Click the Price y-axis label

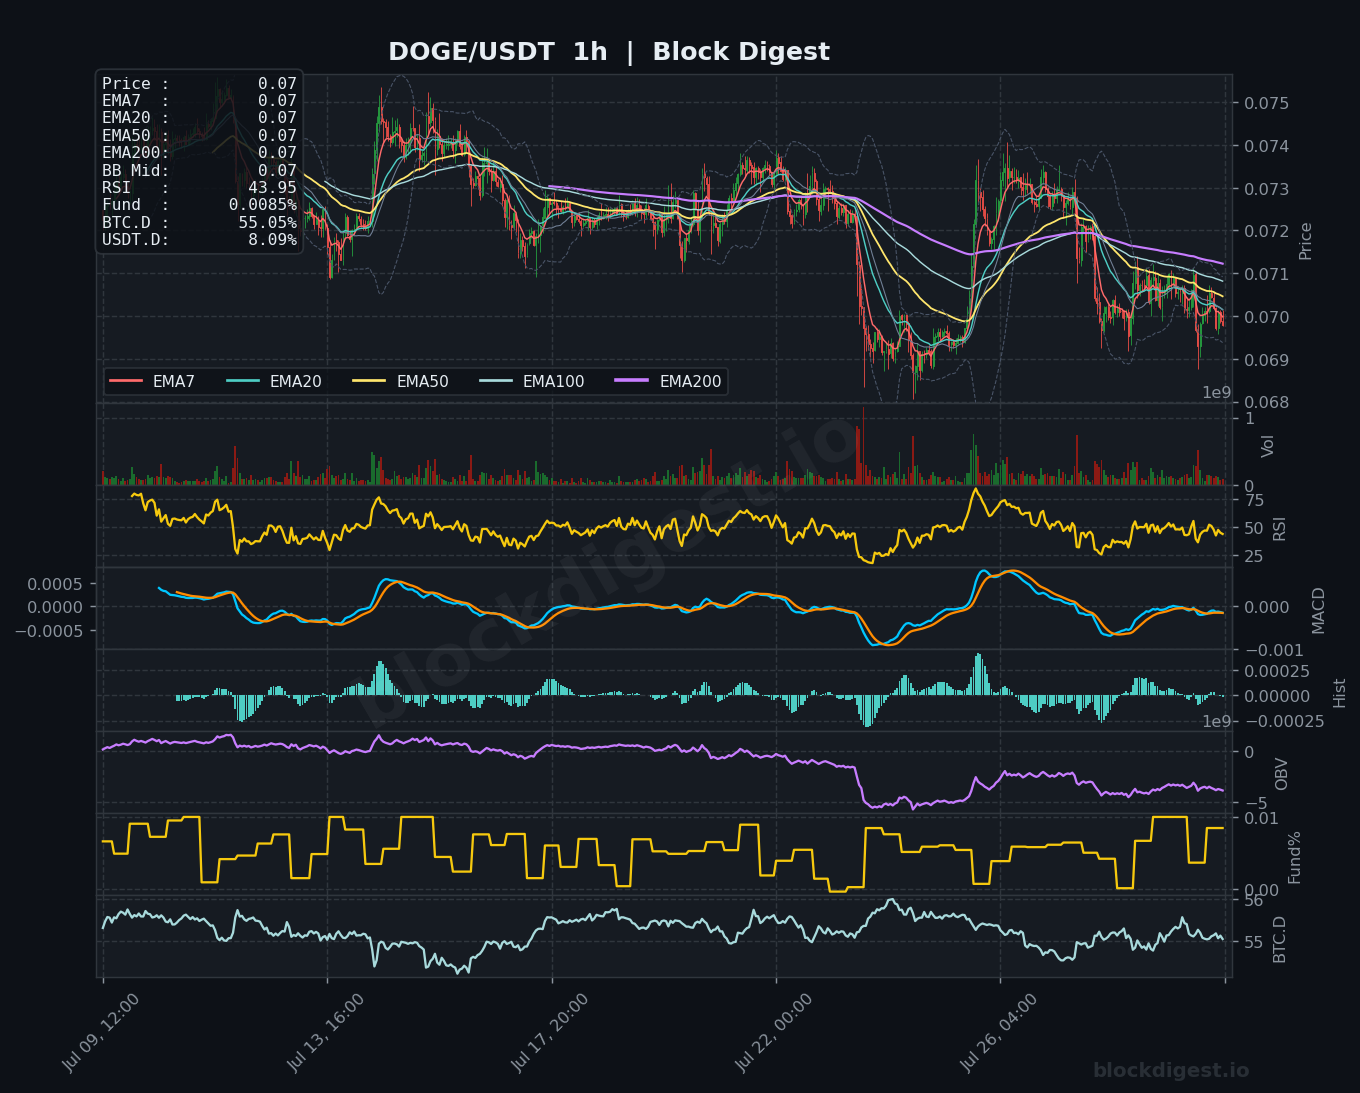pos(1305,241)
